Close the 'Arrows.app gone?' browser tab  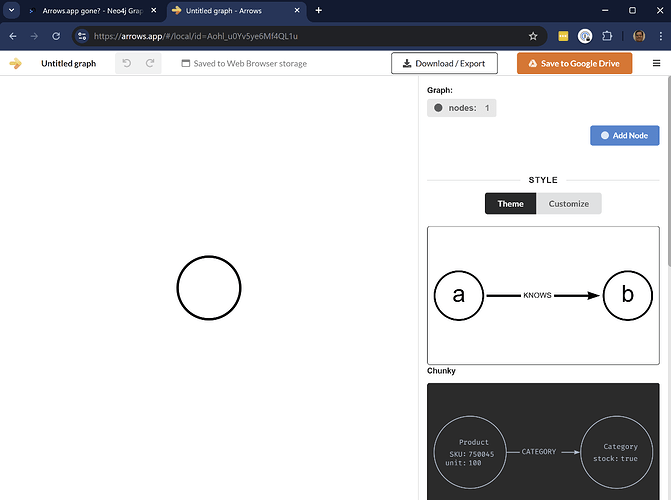[x=154, y=10]
